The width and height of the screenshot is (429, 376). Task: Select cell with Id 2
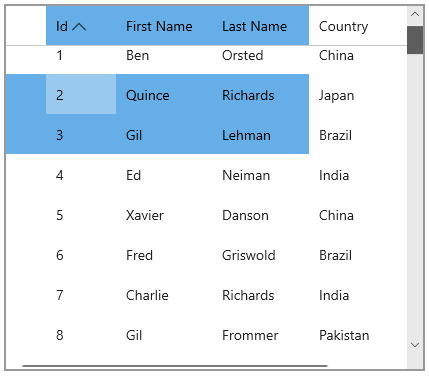click(x=81, y=94)
